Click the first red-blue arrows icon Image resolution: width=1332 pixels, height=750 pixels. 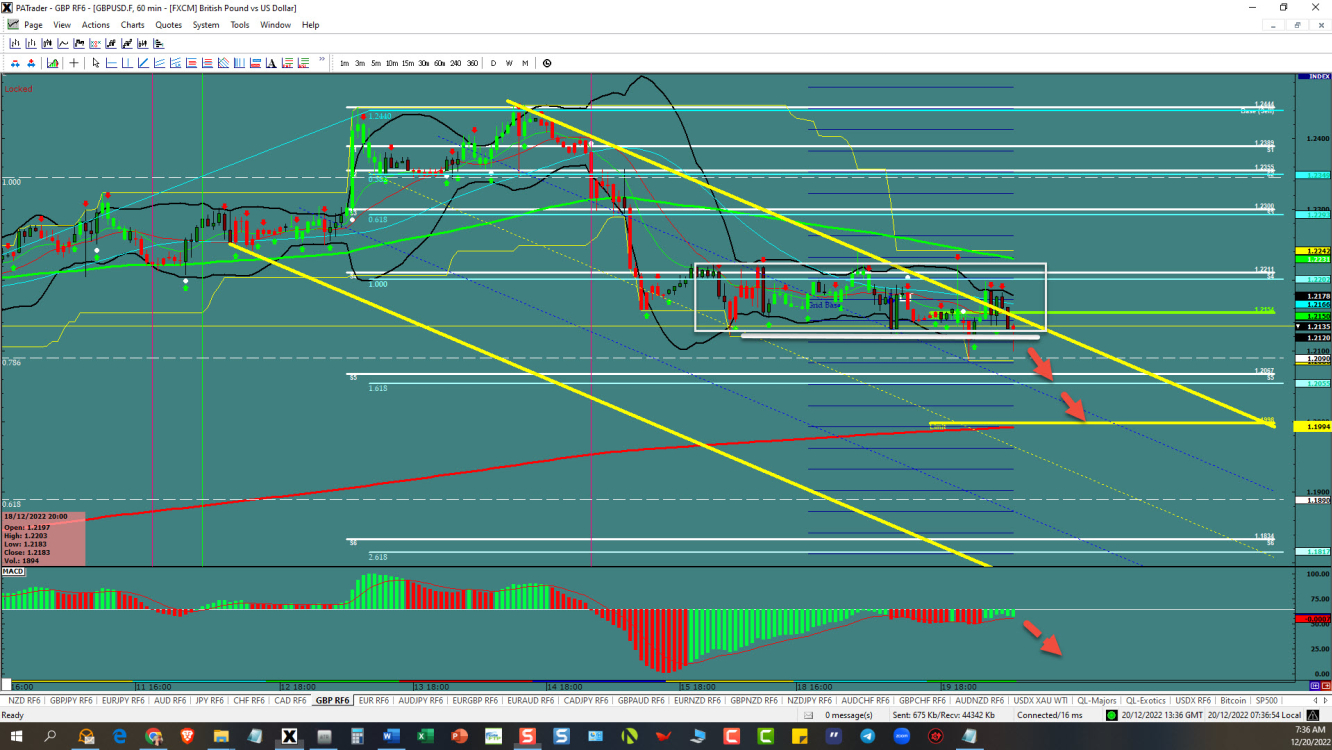click(15, 63)
